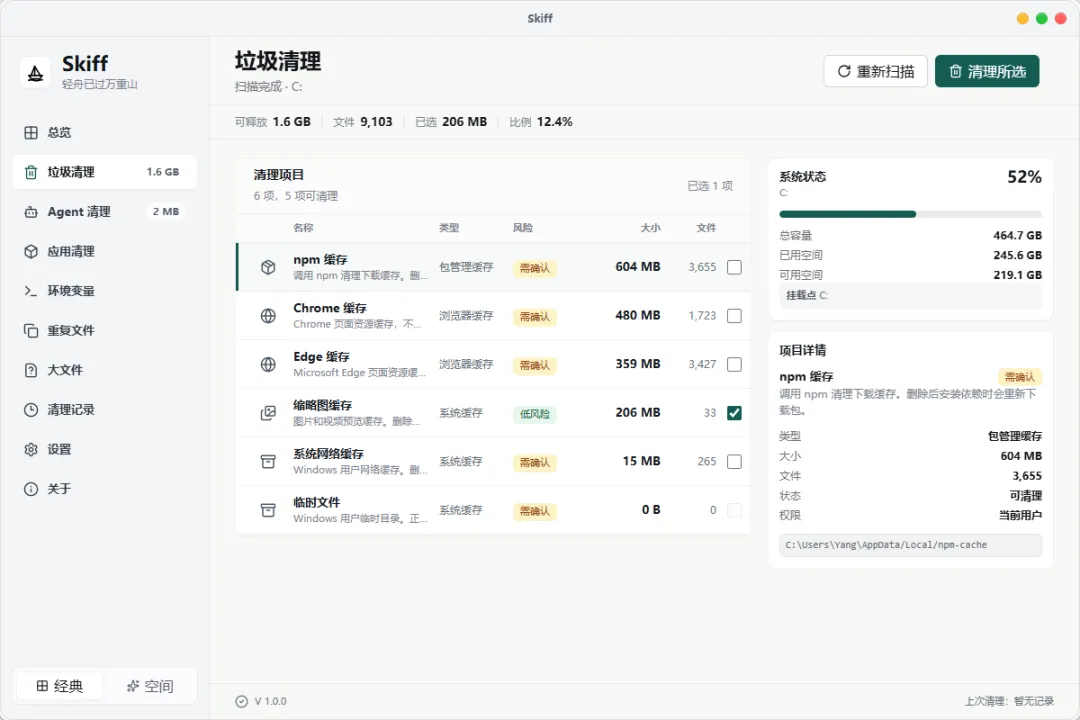The image size is (1080, 720).
Task: Click the terminal prompt icon beside 环境变量
Action: tap(31, 291)
